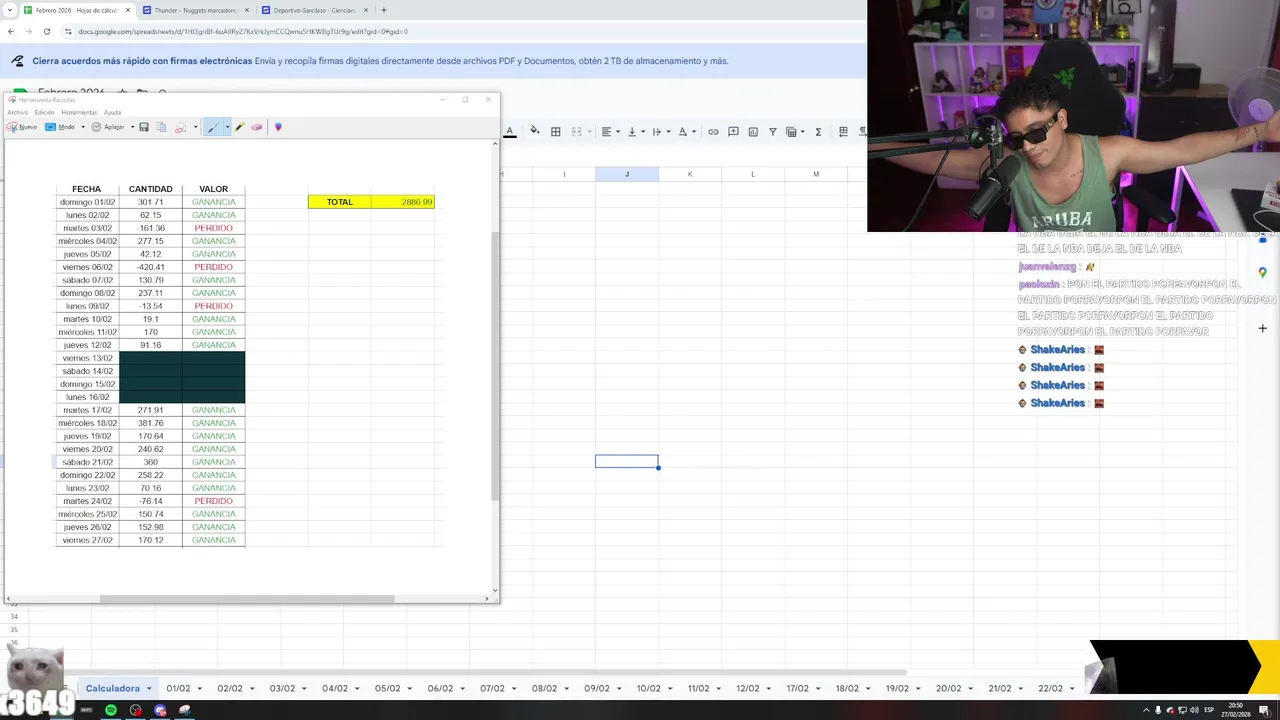This screenshot has width=1280, height=720.
Task: Click the yellow TOTAL cell in snip
Action: click(x=340, y=202)
